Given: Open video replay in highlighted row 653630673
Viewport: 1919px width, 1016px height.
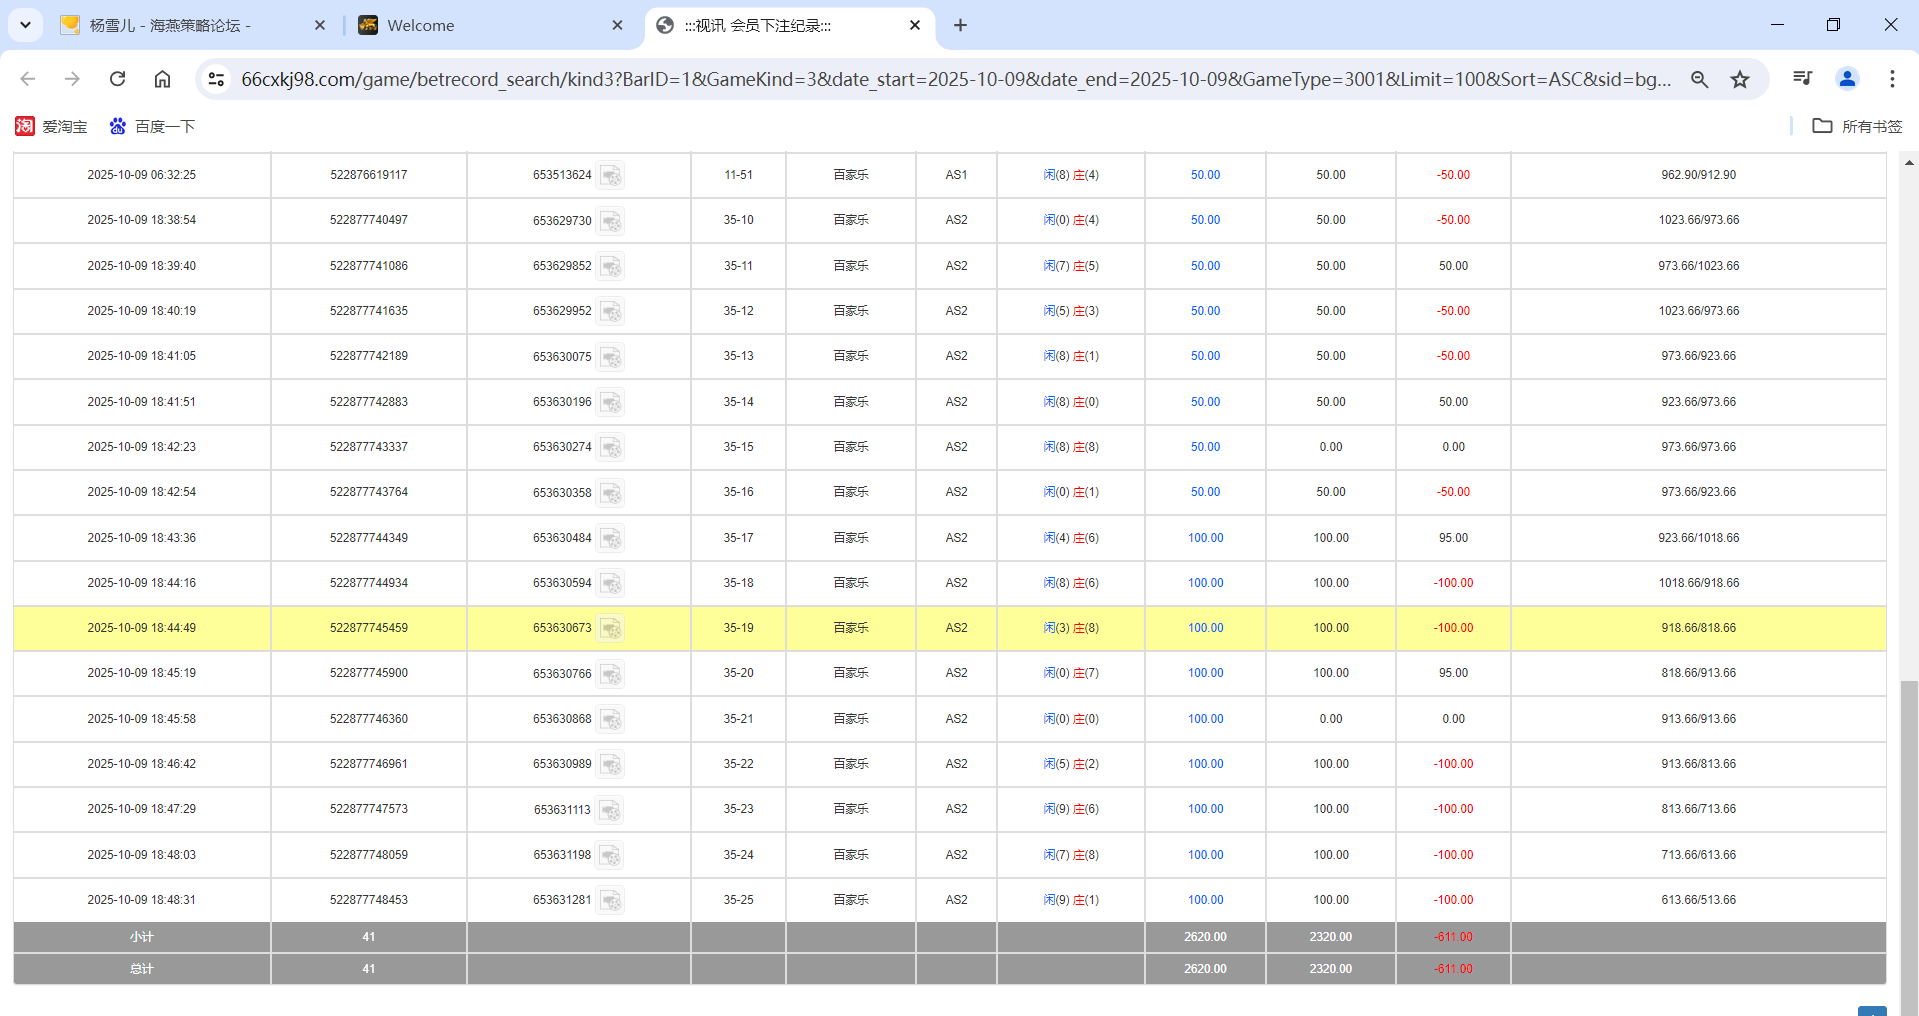Looking at the screenshot, I should [612, 629].
